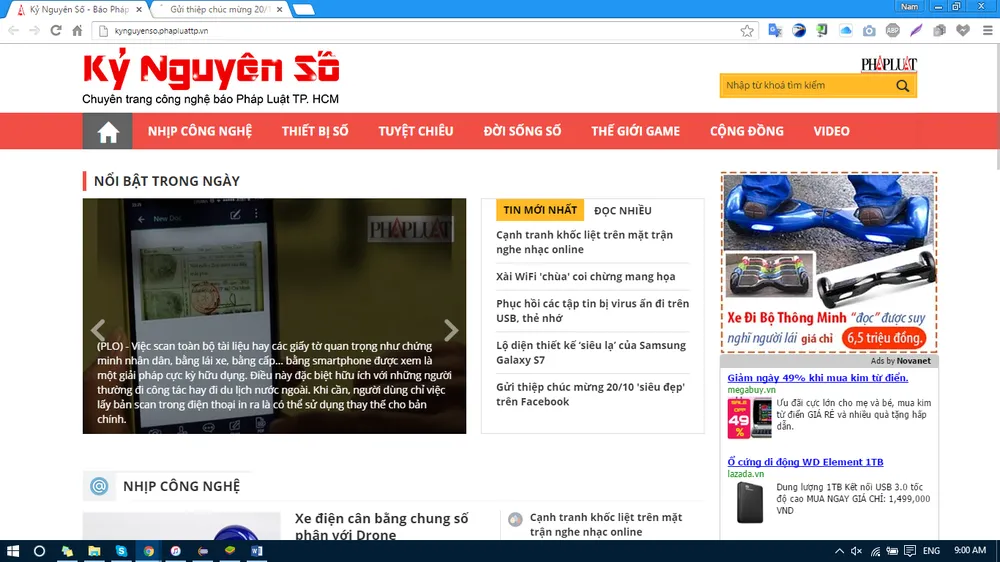Open the Chrome hamburger menu
The height and width of the screenshot is (562, 1000).
click(987, 31)
